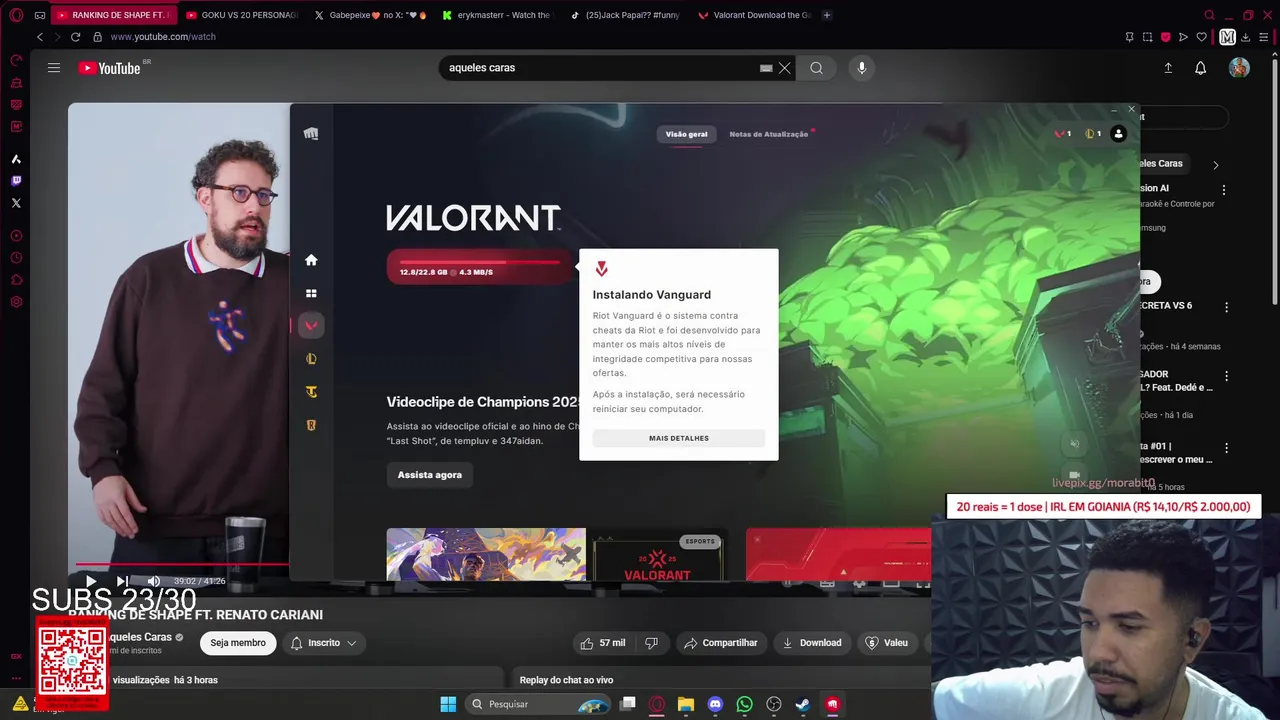Click Compartilhar share button
This screenshot has width=1280, height=720.
pos(720,643)
